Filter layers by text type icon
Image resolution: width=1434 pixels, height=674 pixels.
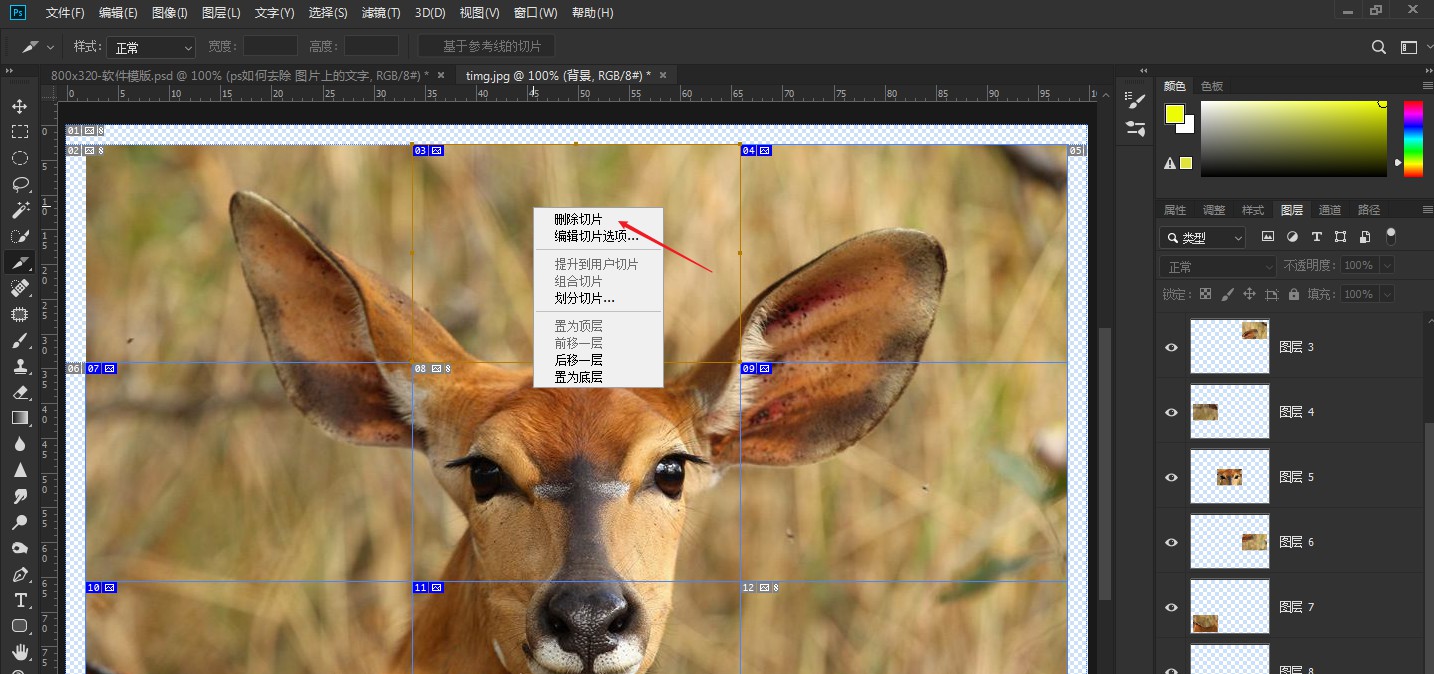tap(1316, 237)
